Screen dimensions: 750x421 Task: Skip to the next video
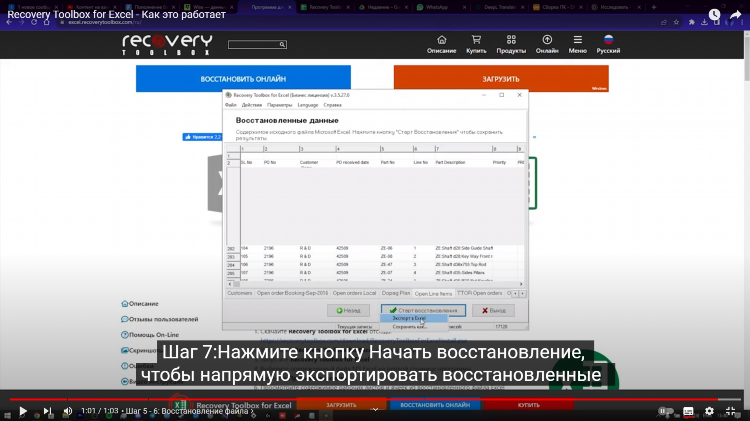point(47,410)
